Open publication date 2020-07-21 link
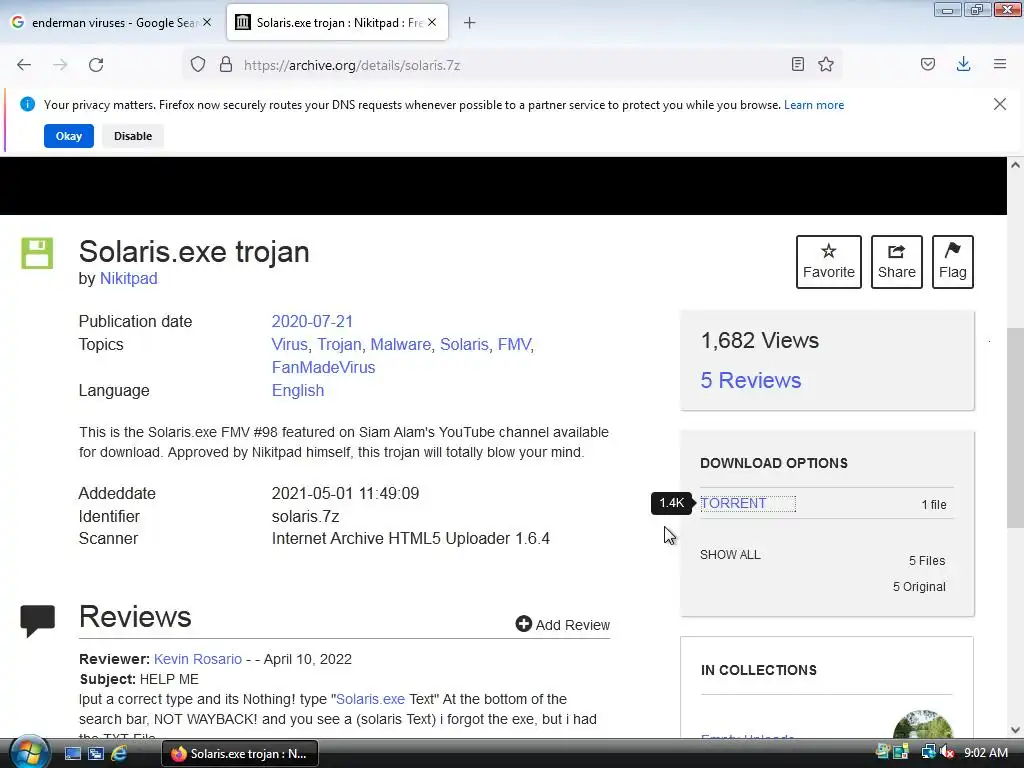Image resolution: width=1024 pixels, height=768 pixels. (312, 321)
